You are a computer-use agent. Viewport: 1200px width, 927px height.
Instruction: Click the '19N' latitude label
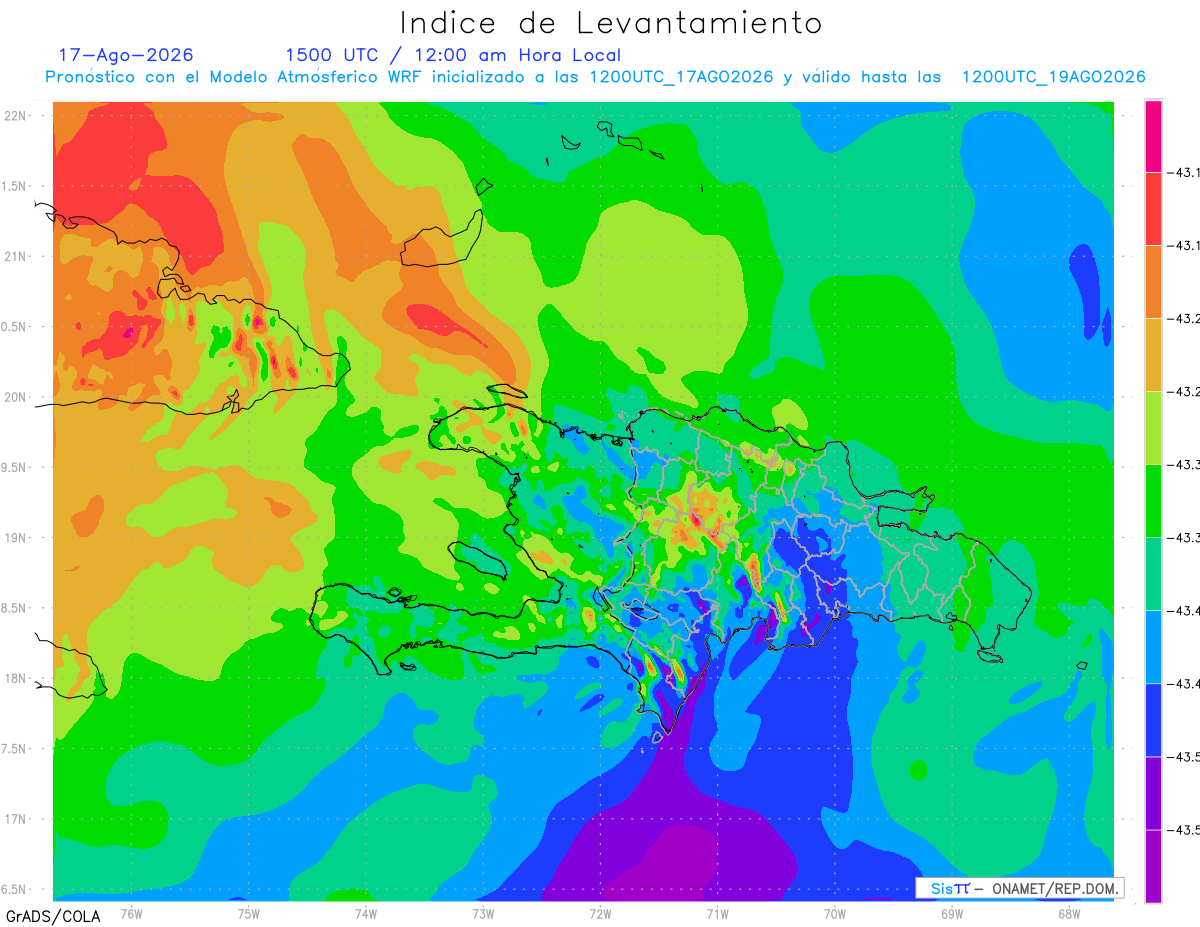point(16,538)
